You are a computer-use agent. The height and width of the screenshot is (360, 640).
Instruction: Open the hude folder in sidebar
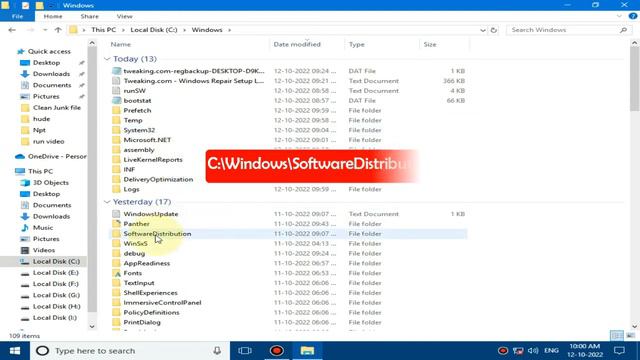coord(41,119)
